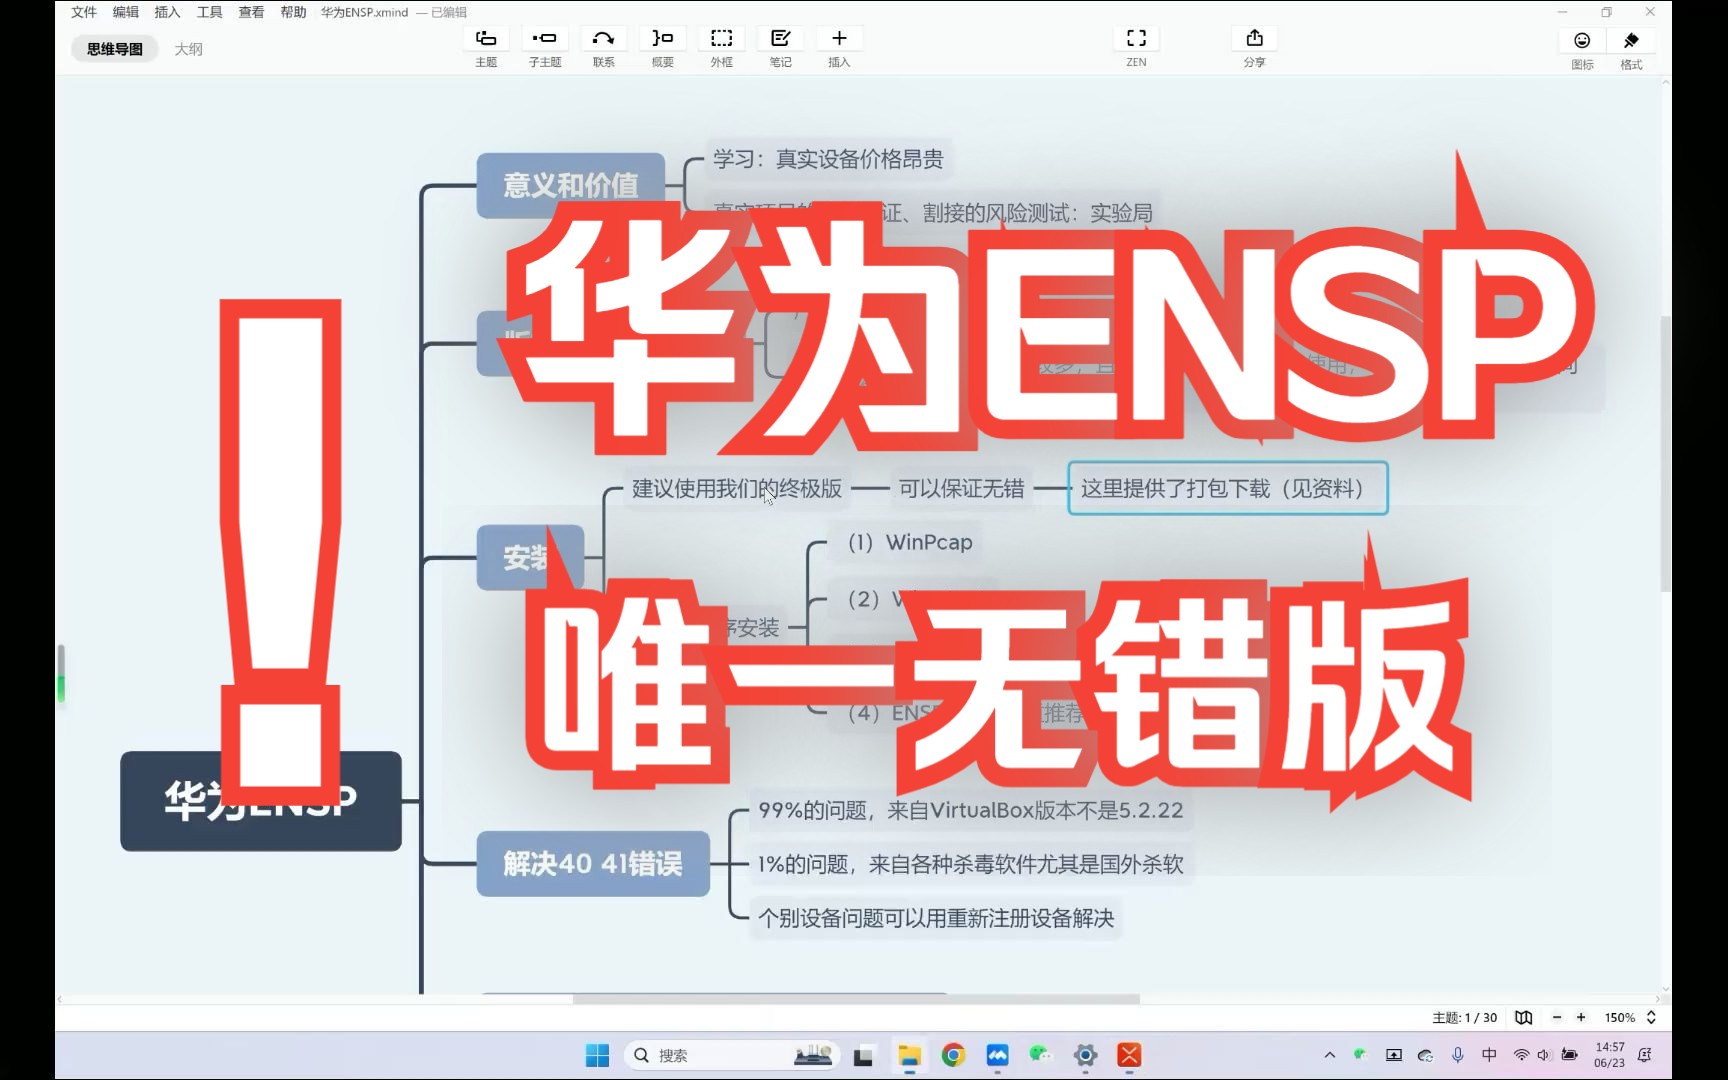Select the 意义和价值 topic node
The height and width of the screenshot is (1080, 1728).
coord(571,185)
